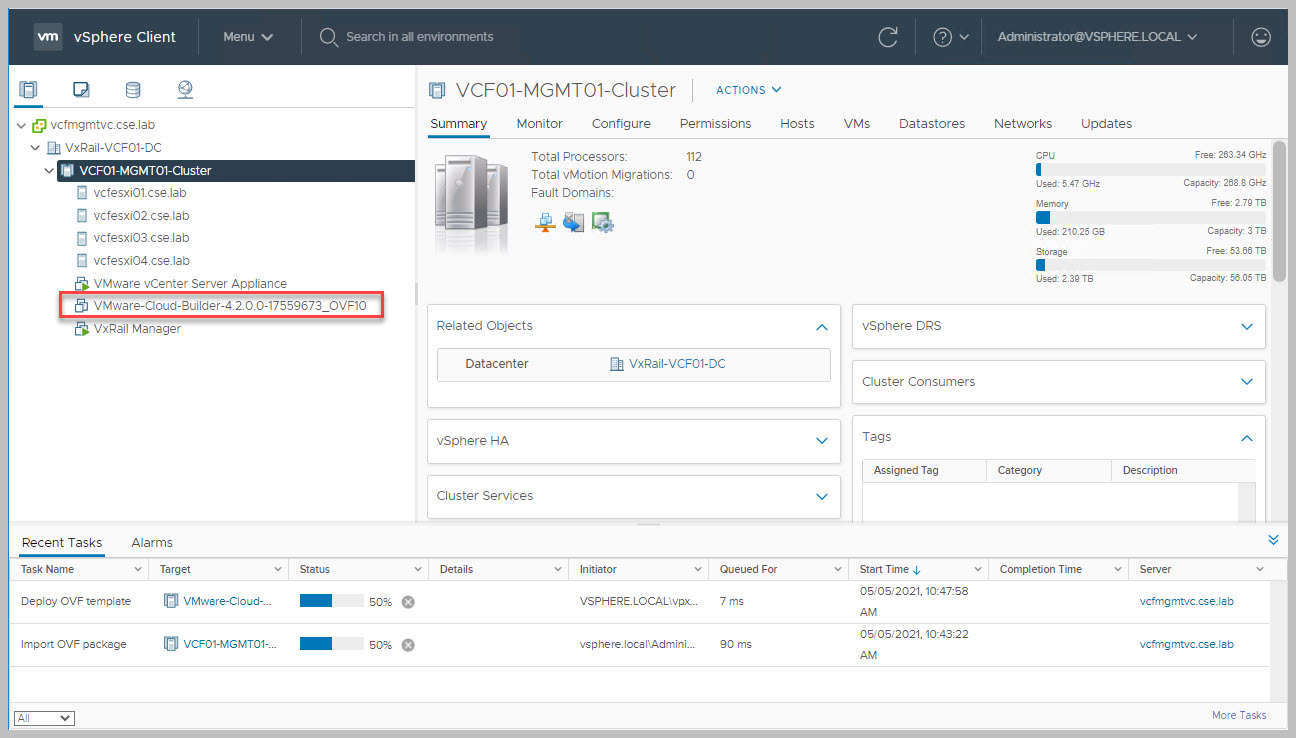Open the Menu dropdown in header
The image size is (1296, 738).
tap(248, 37)
